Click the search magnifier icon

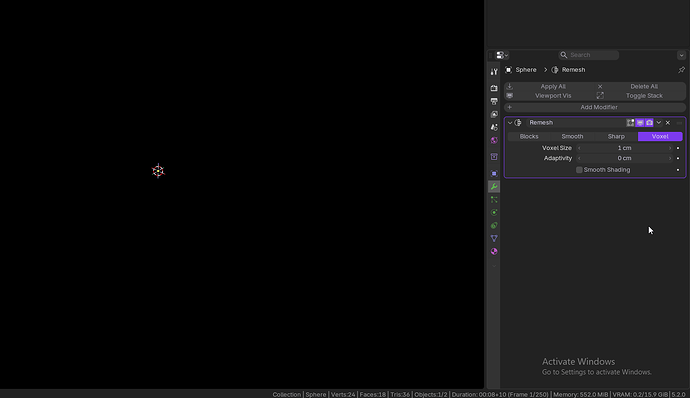(564, 55)
